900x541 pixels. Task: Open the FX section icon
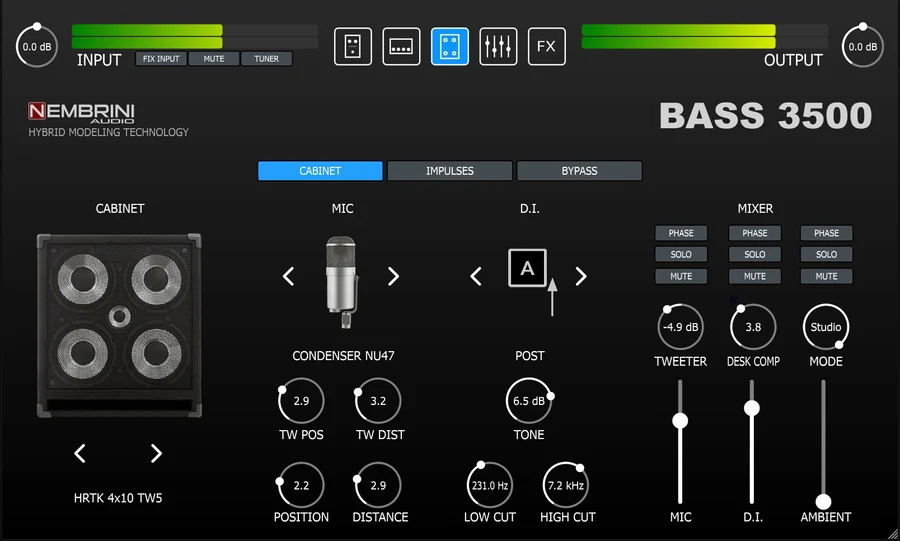(x=546, y=46)
